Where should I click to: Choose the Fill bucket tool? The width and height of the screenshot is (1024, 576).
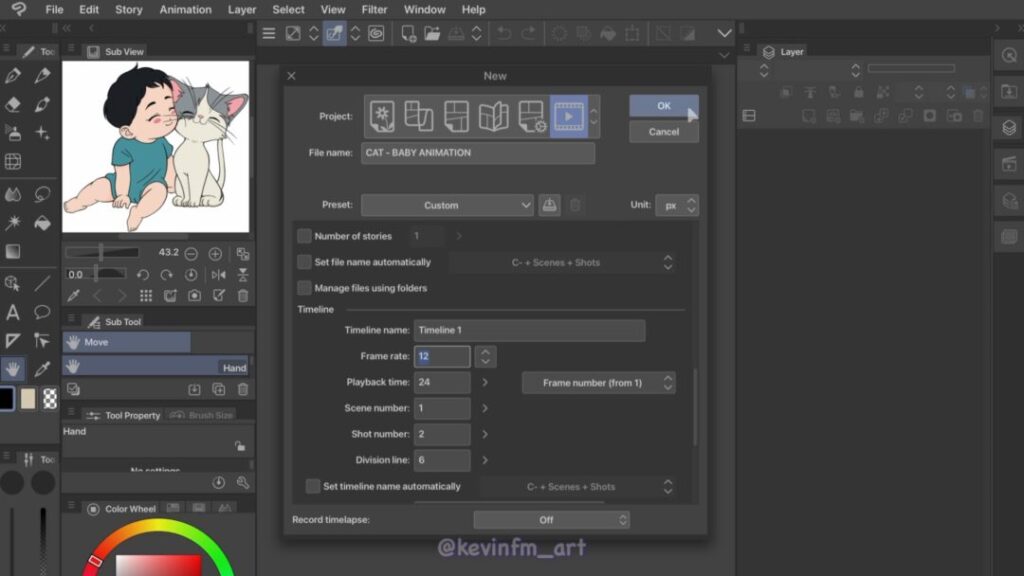coord(42,222)
